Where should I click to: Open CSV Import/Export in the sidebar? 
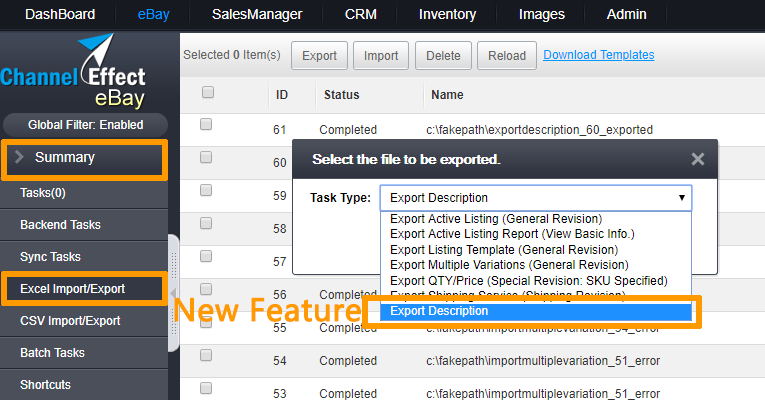pyautogui.click(x=84, y=321)
